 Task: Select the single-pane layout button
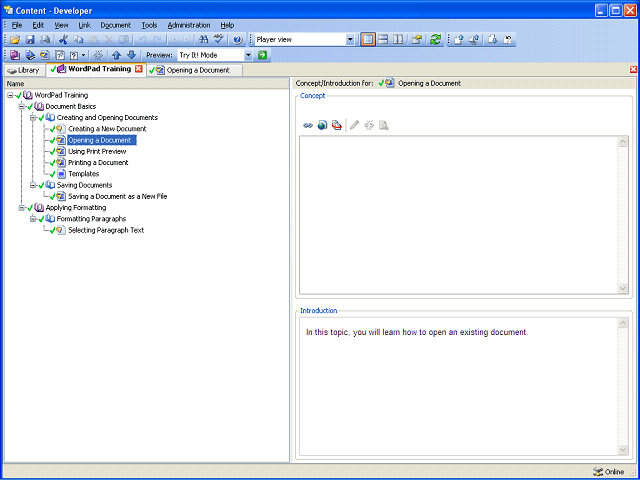point(368,40)
